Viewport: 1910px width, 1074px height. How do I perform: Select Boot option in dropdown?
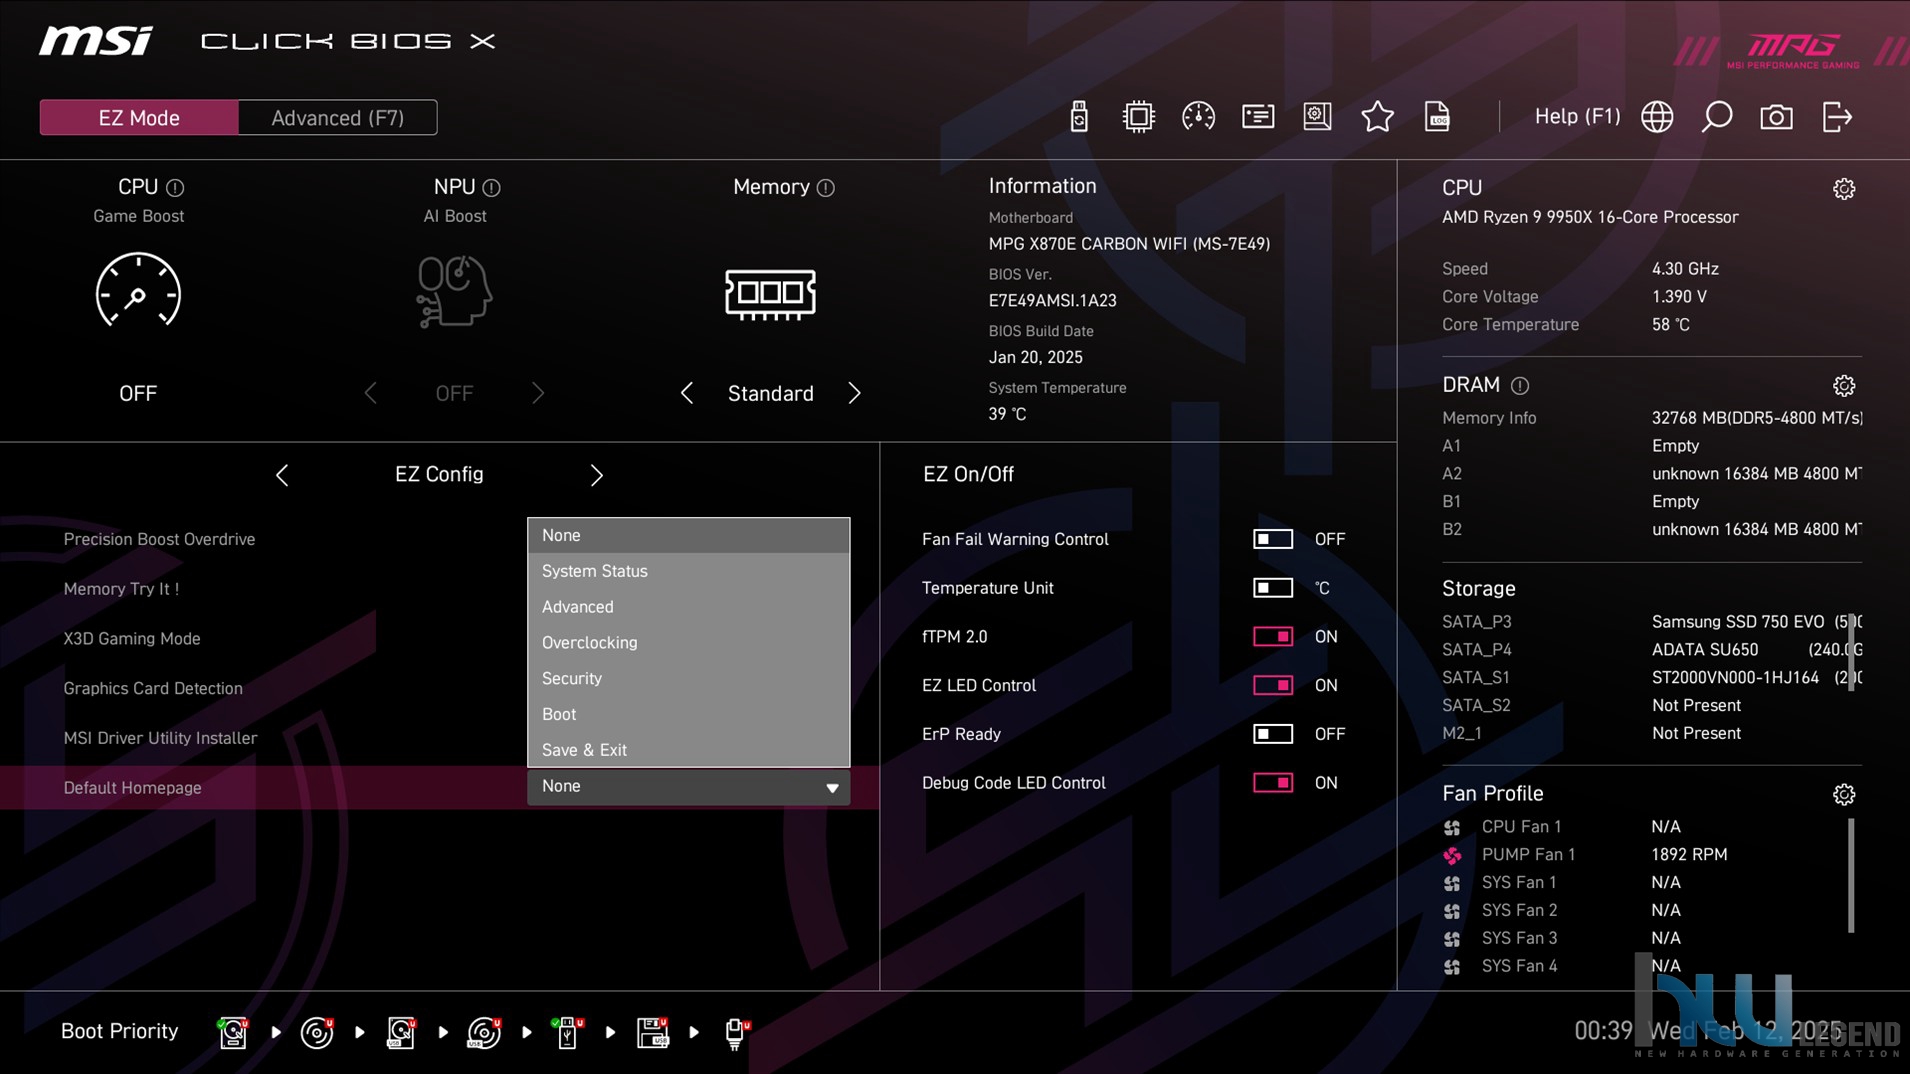[x=688, y=715]
